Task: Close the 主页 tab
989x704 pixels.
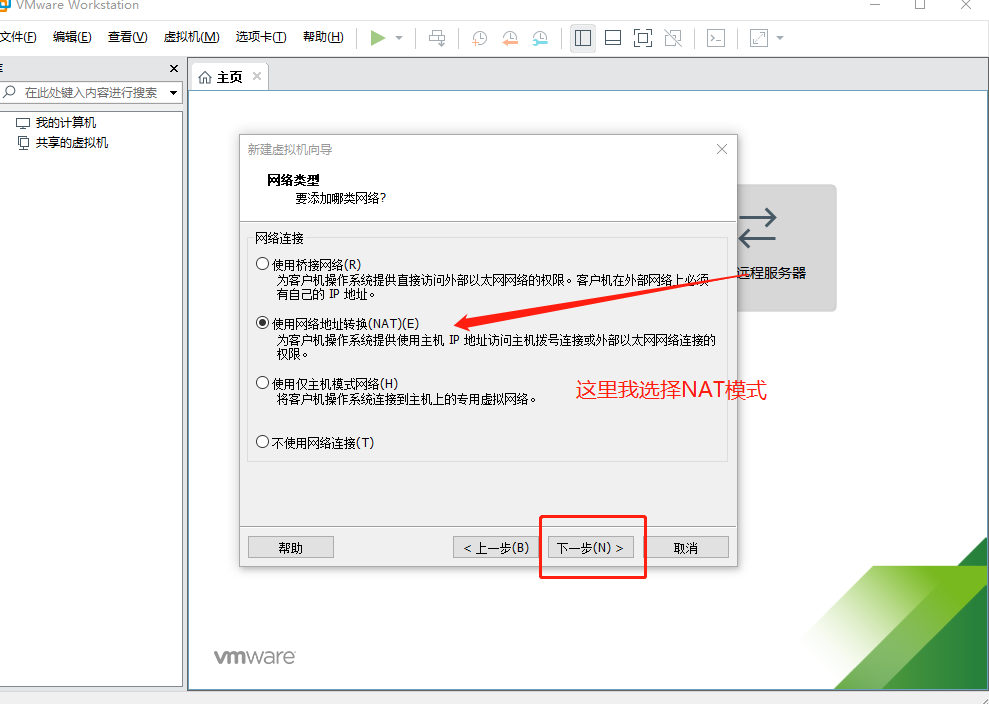Action: [257, 76]
